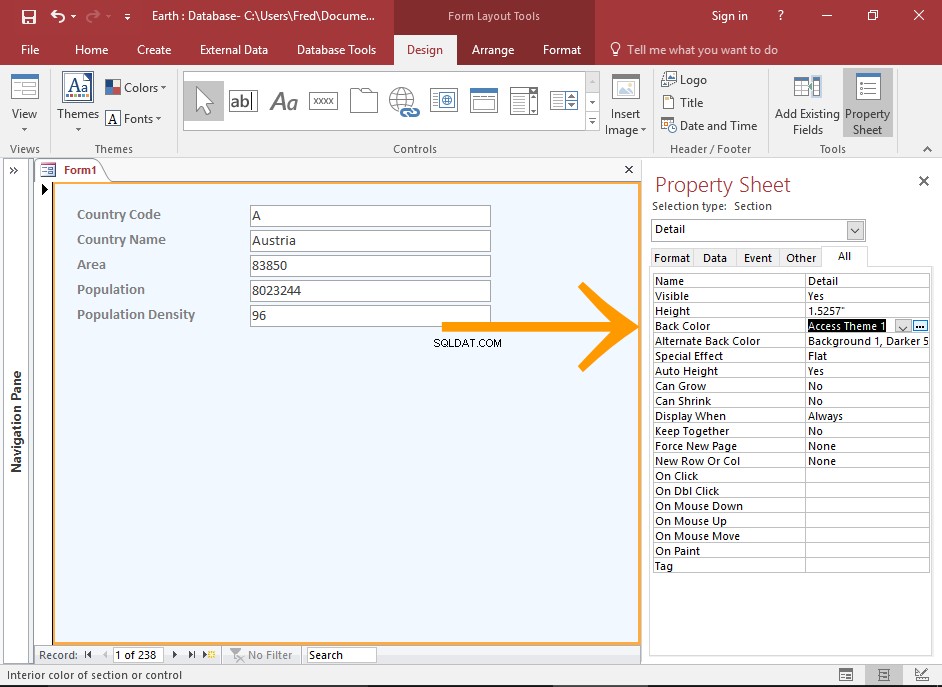Create a new blank record
The height and width of the screenshot is (687, 942).
(209, 655)
